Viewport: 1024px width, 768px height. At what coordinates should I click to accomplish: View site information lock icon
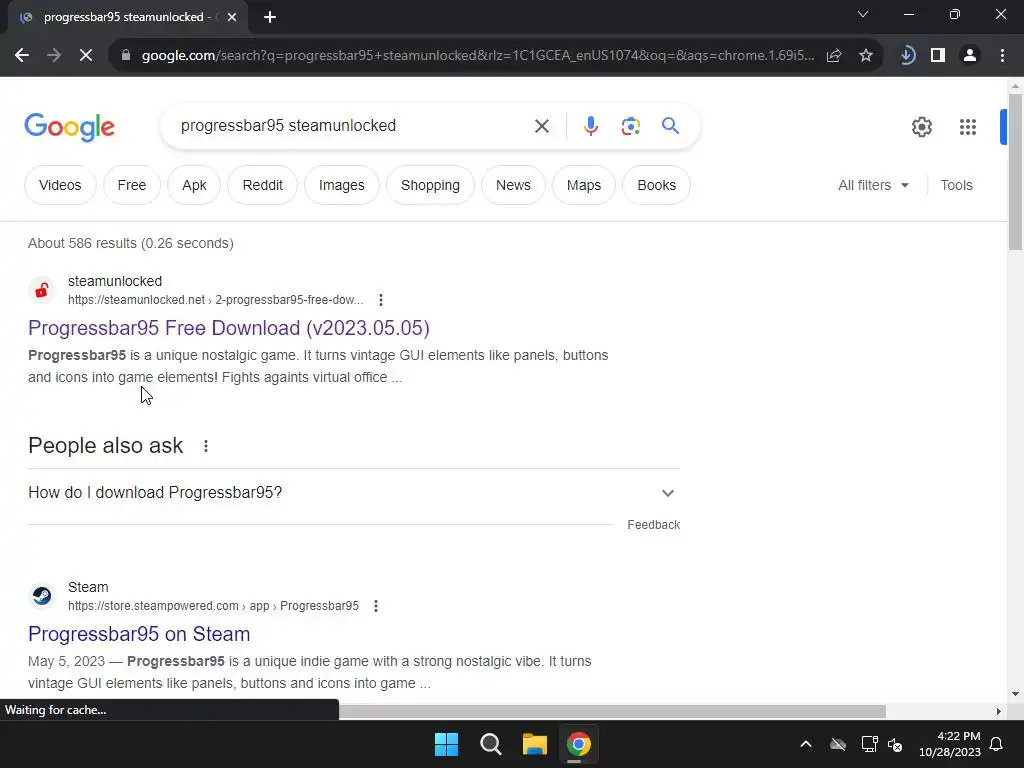[126, 56]
